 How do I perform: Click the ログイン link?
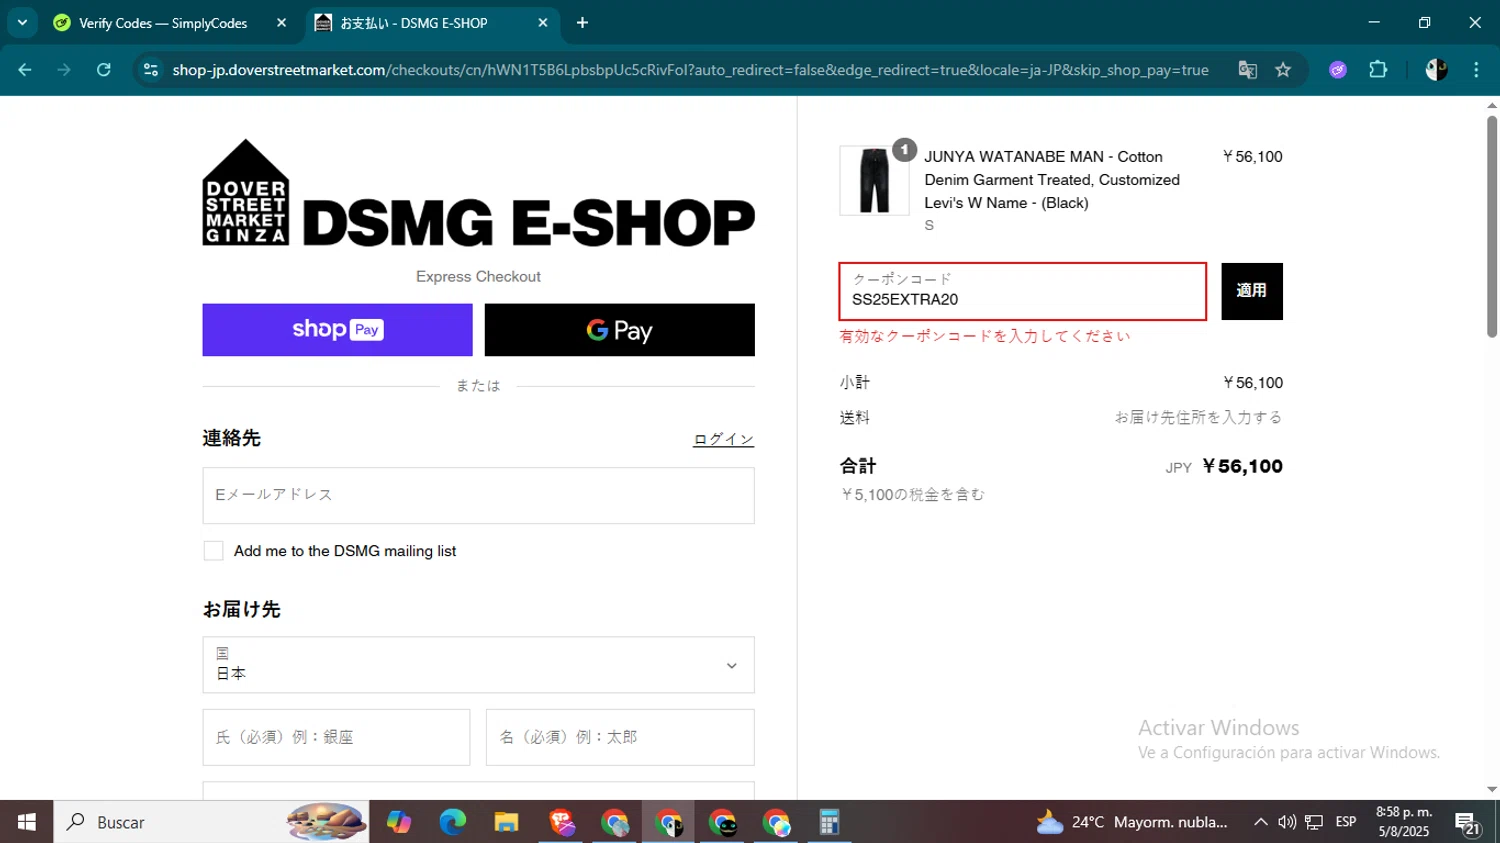723,439
